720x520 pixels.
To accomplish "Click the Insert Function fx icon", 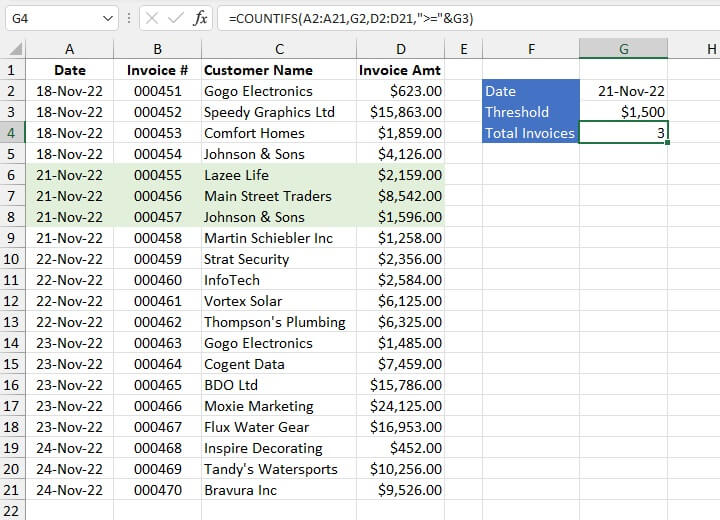I will pyautogui.click(x=201, y=18).
